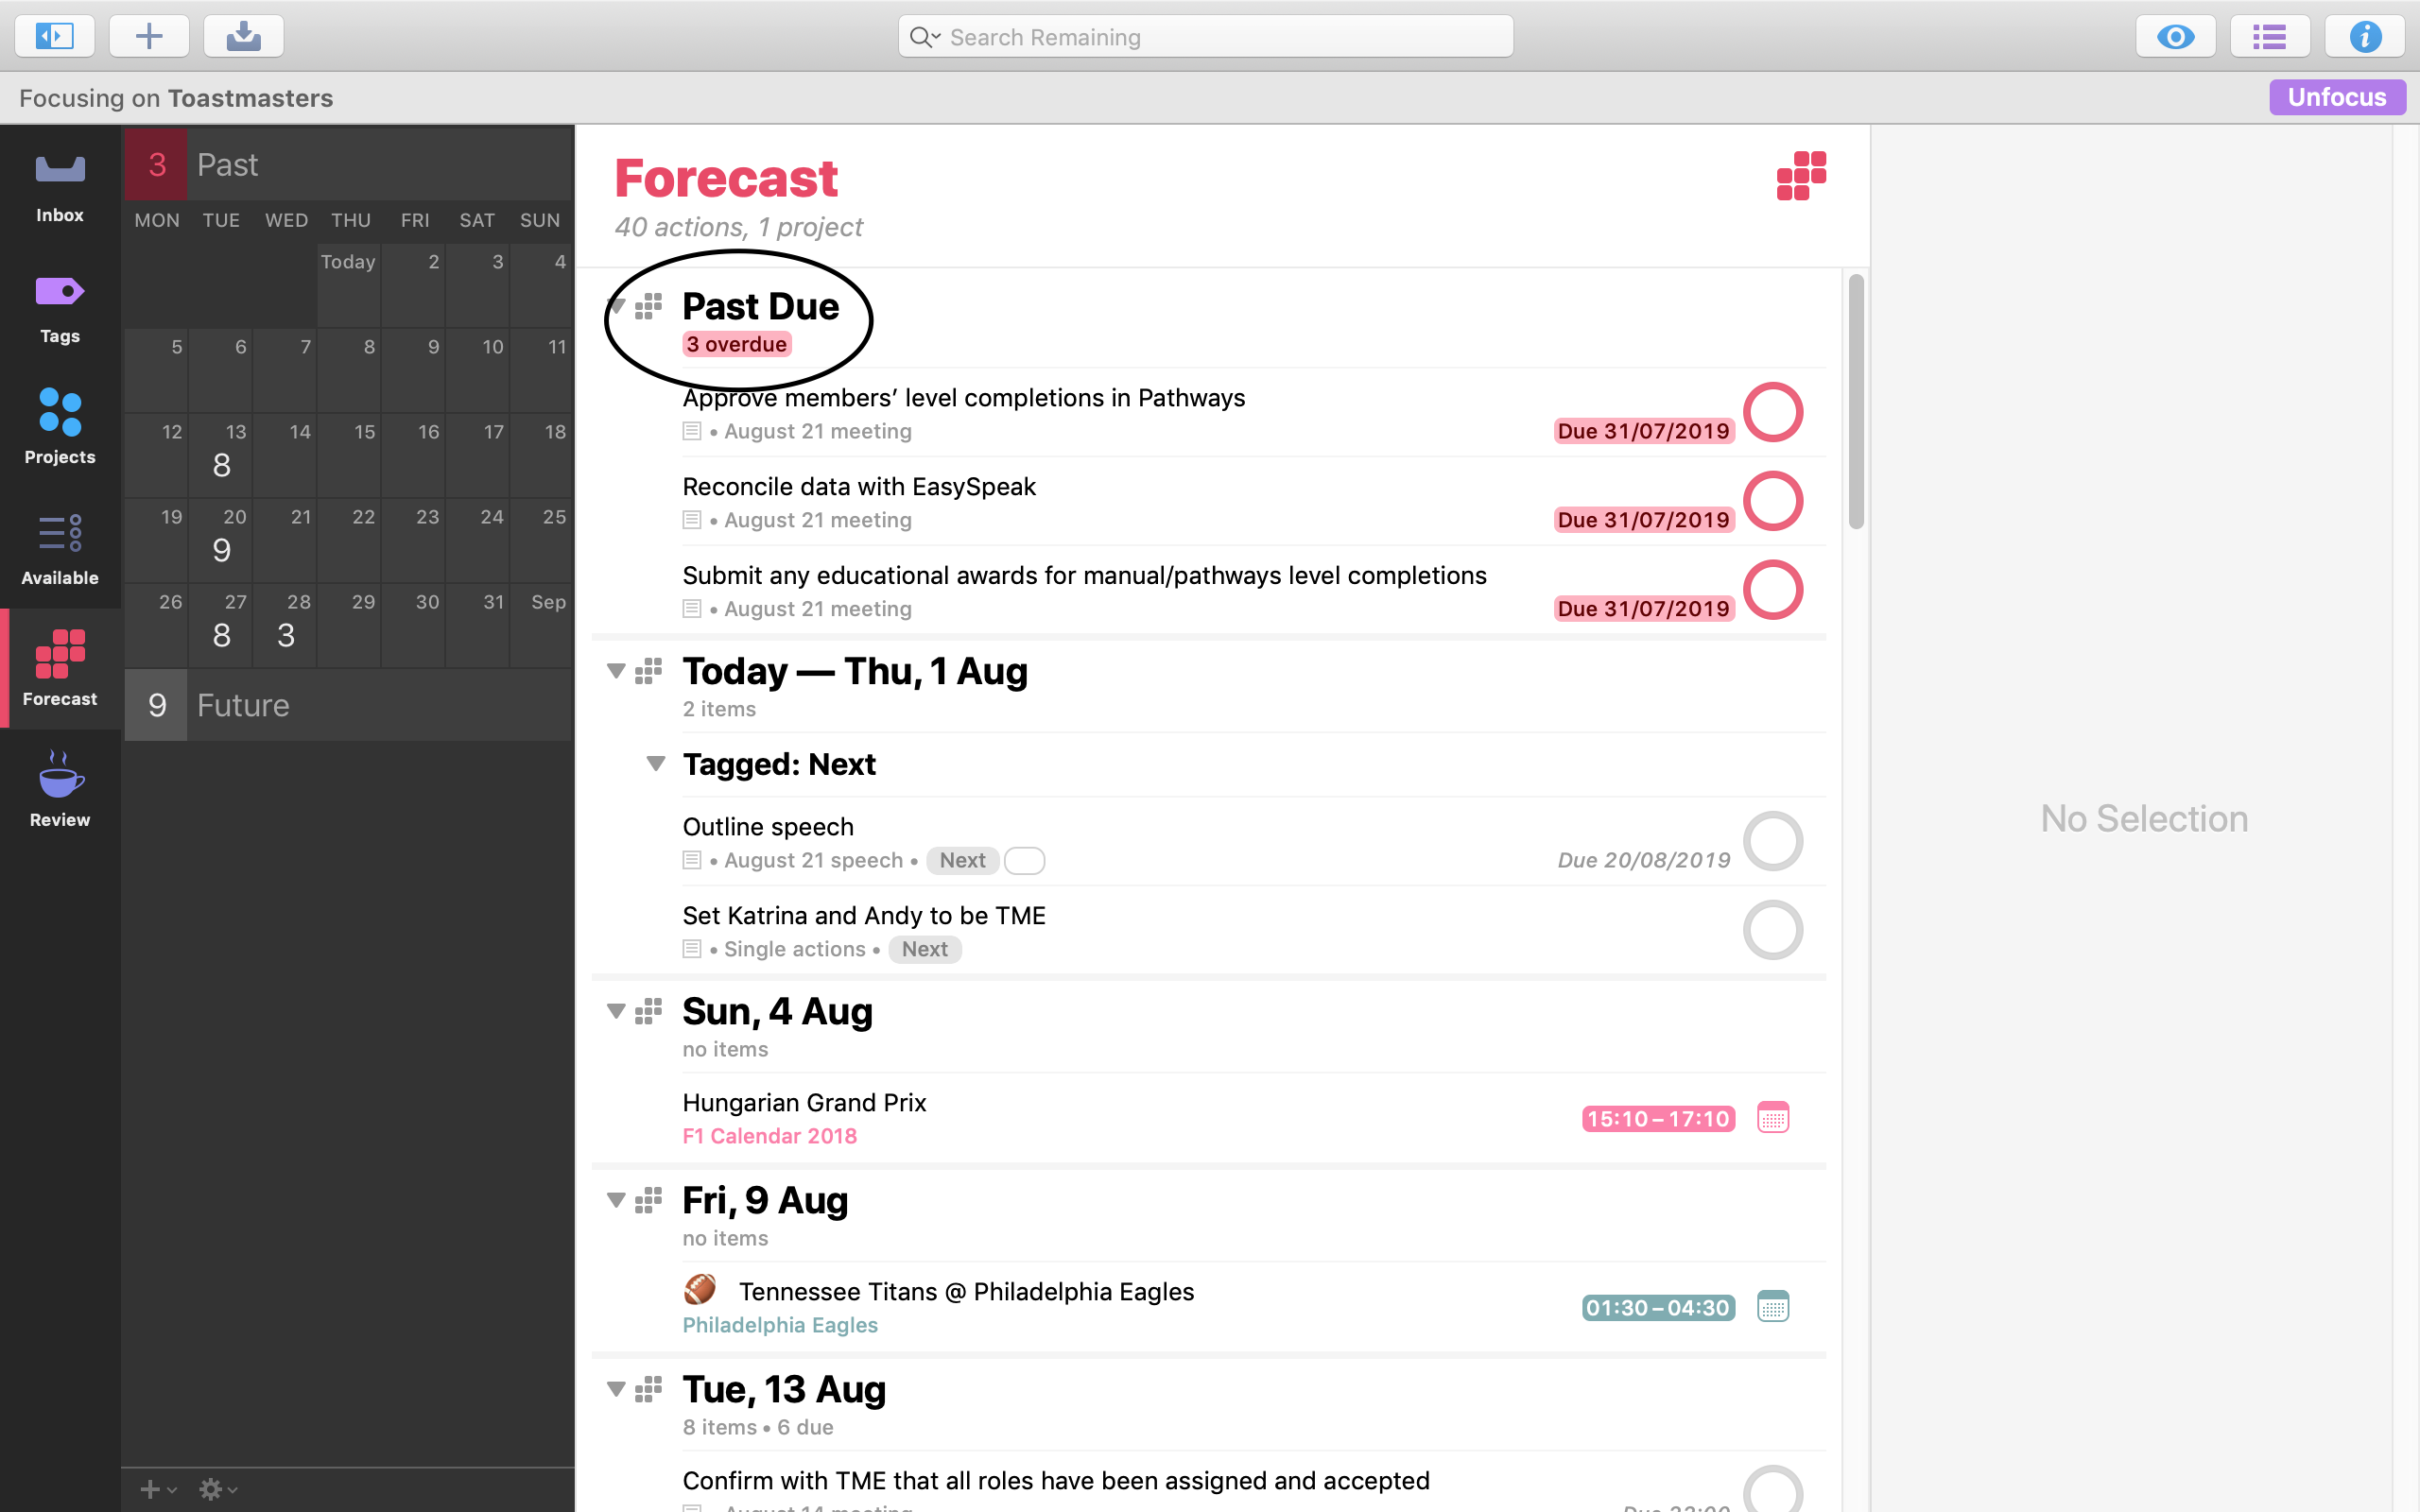2420x1512 pixels.
Task: Switch to Review perspective
Action: [58, 789]
